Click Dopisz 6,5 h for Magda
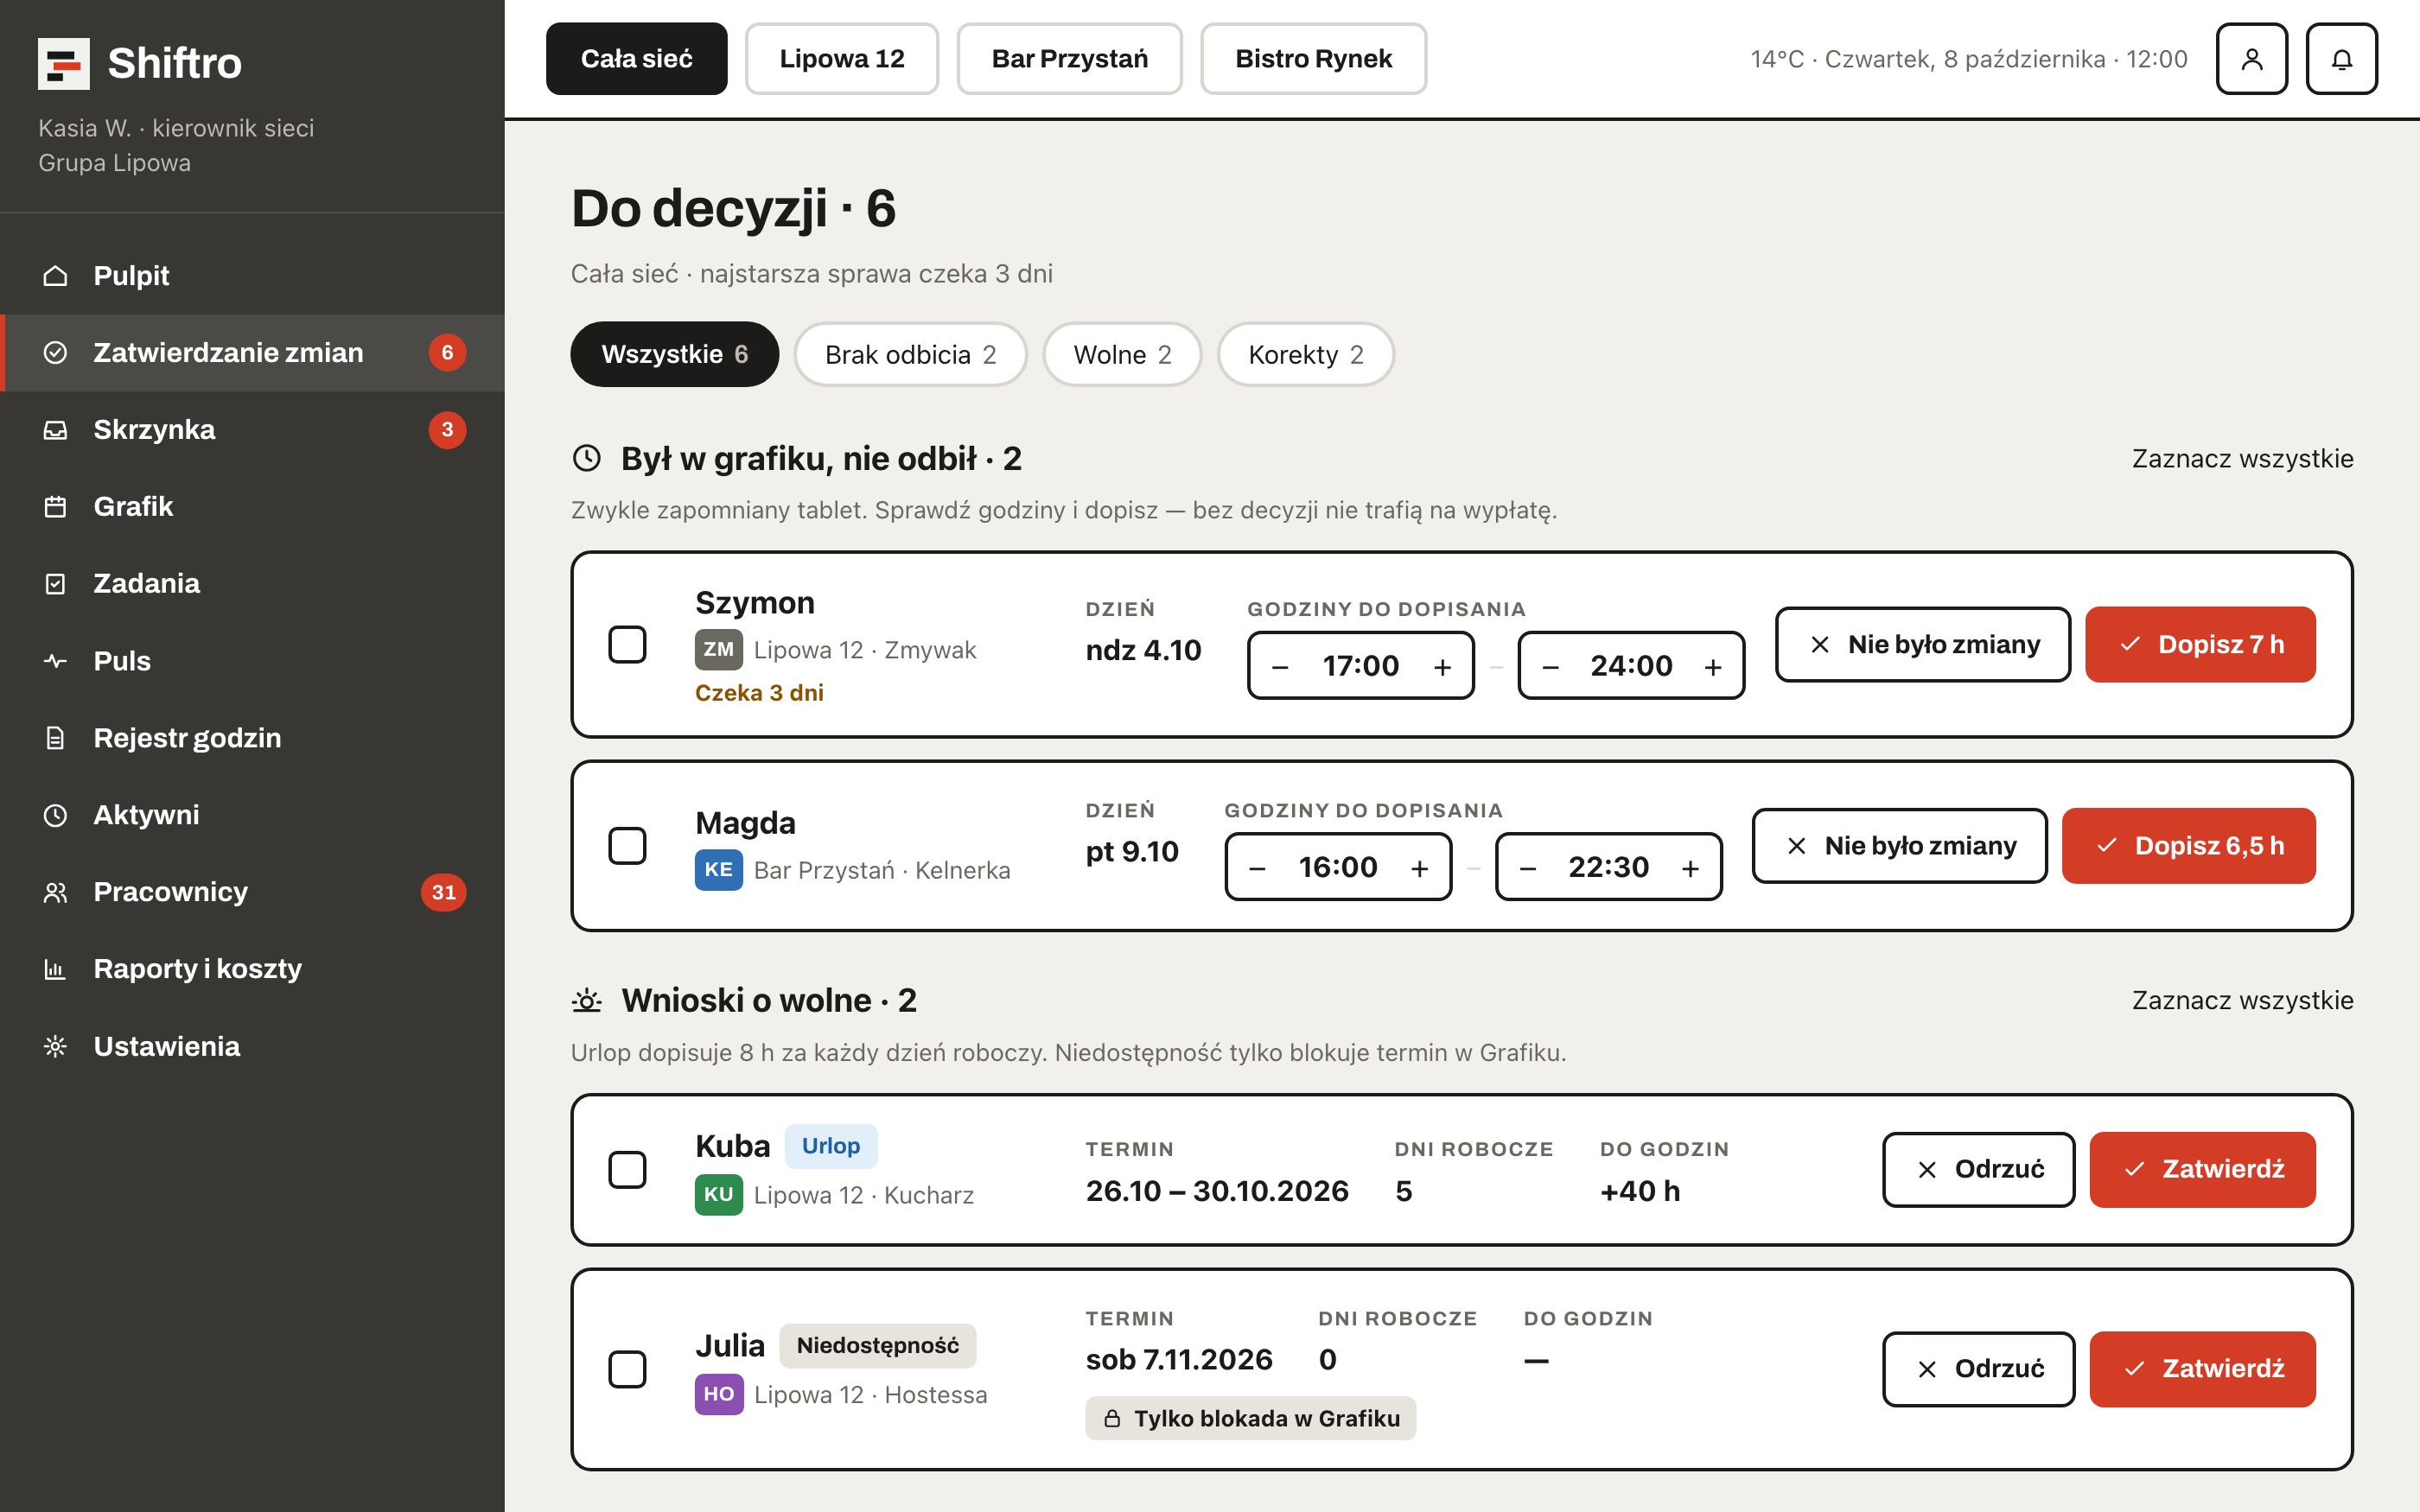The width and height of the screenshot is (2420, 1512). point(2188,845)
